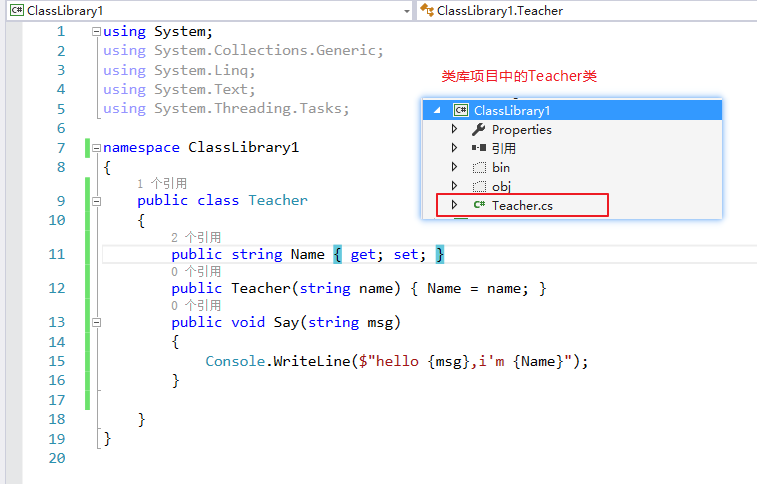Screen dimensions: 757x484
Task: Select the Teacher.cs file in tree
Action: point(522,205)
